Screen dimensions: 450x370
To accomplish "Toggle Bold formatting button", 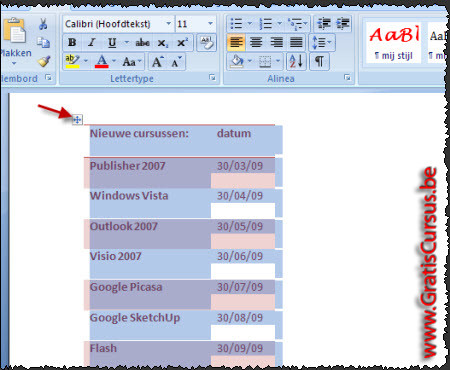I will pyautogui.click(x=72, y=43).
